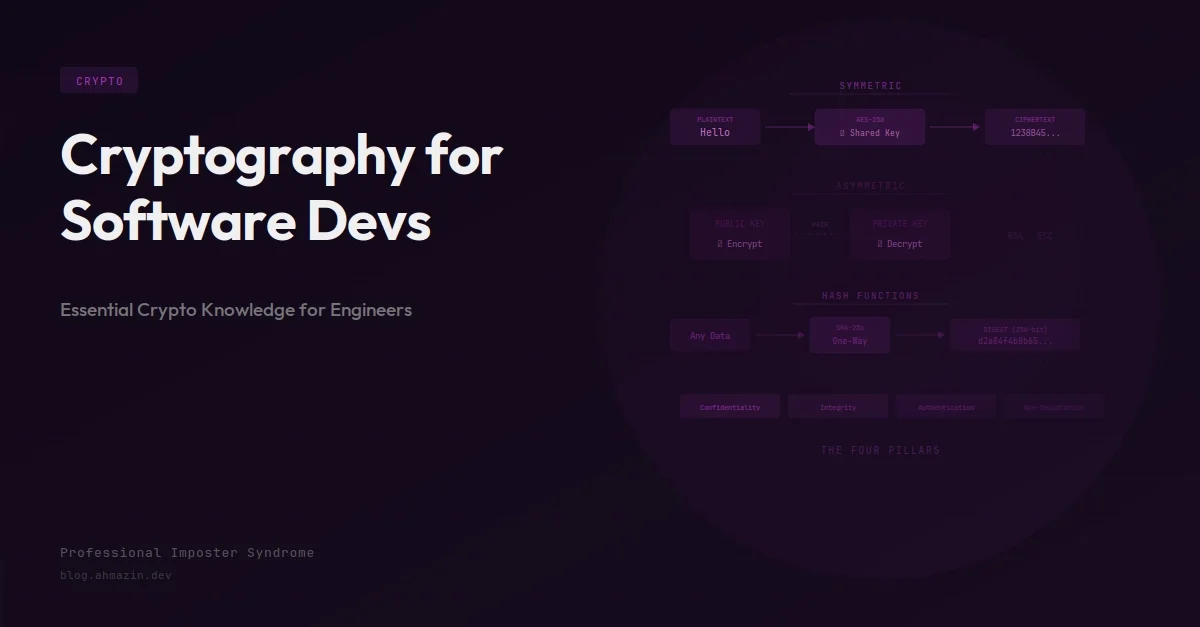Click the CRYPTO category tag

(99, 81)
